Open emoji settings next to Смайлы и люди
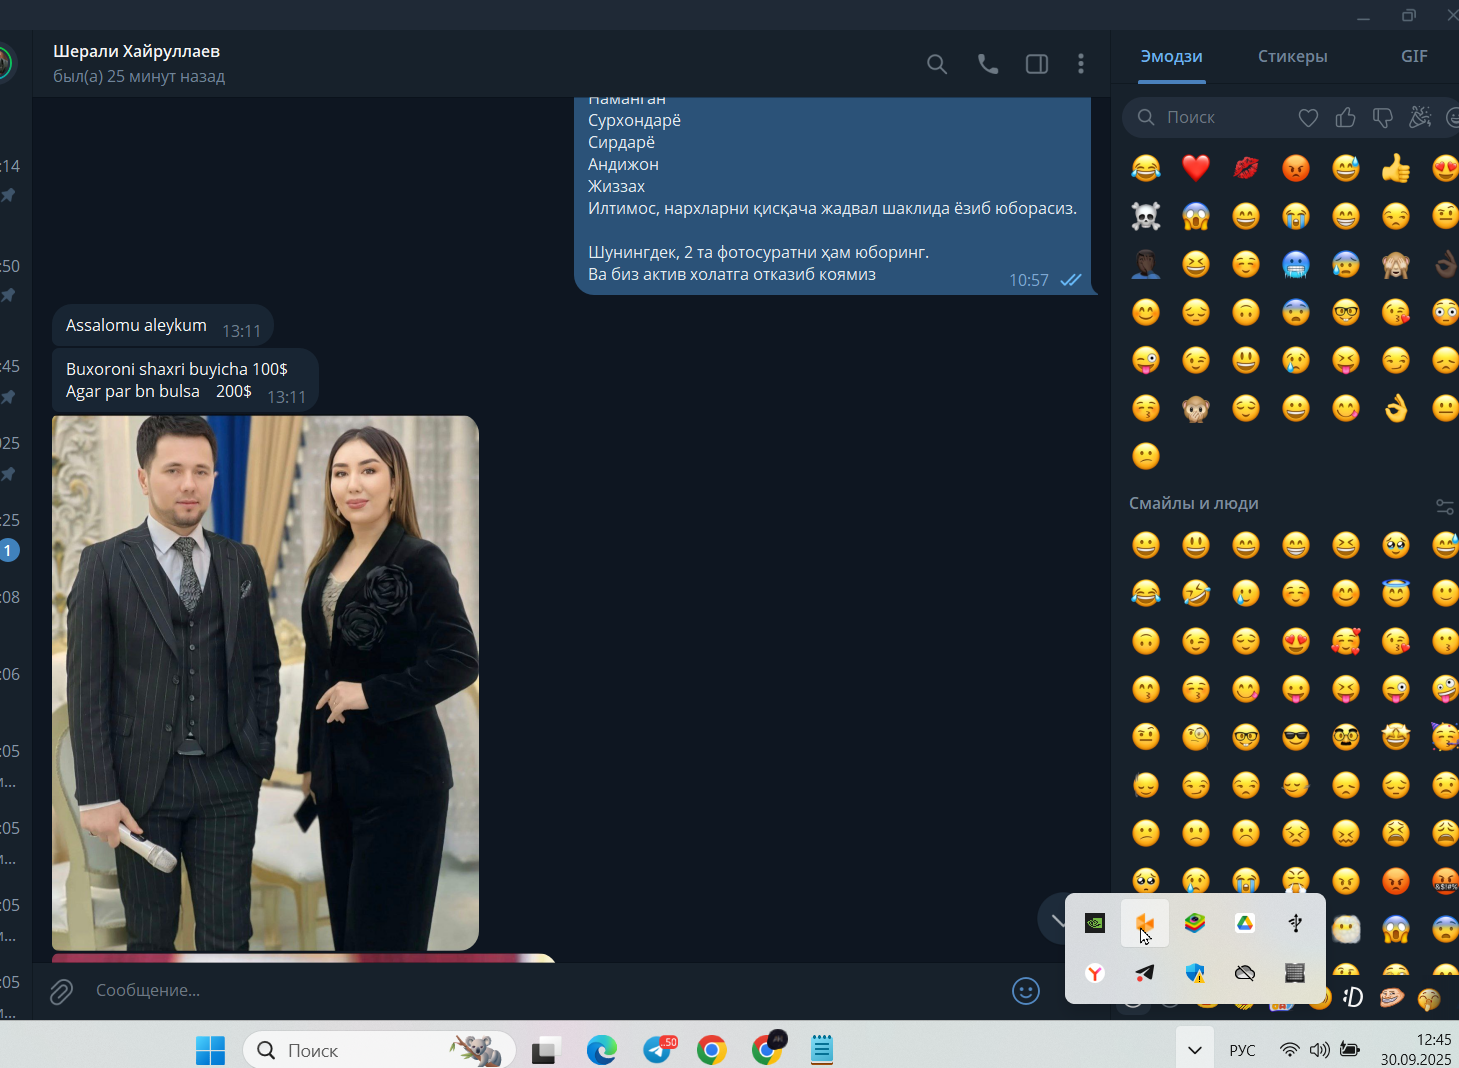1459x1068 pixels. (x=1444, y=507)
